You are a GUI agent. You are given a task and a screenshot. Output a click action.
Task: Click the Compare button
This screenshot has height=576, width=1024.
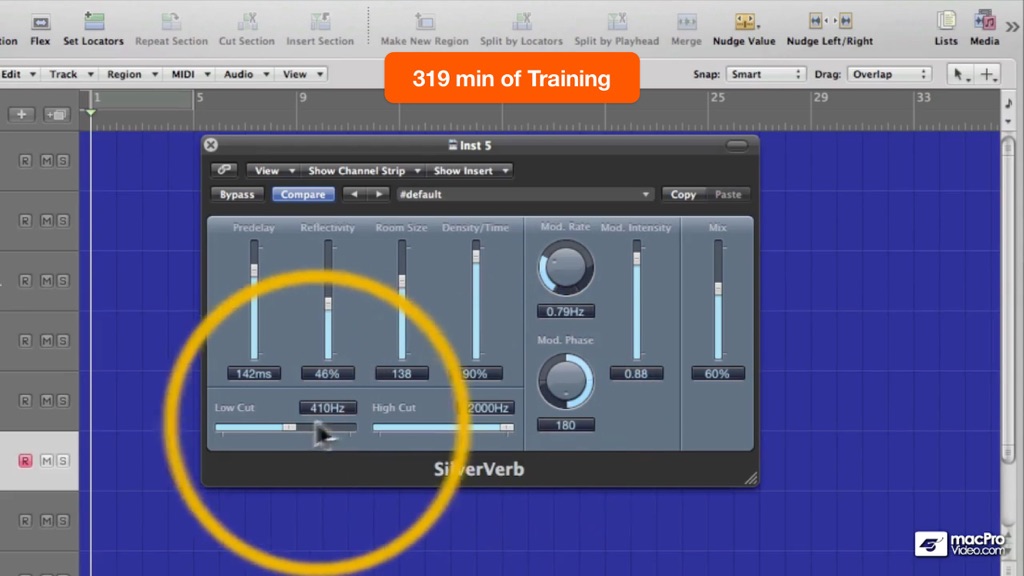coord(303,194)
